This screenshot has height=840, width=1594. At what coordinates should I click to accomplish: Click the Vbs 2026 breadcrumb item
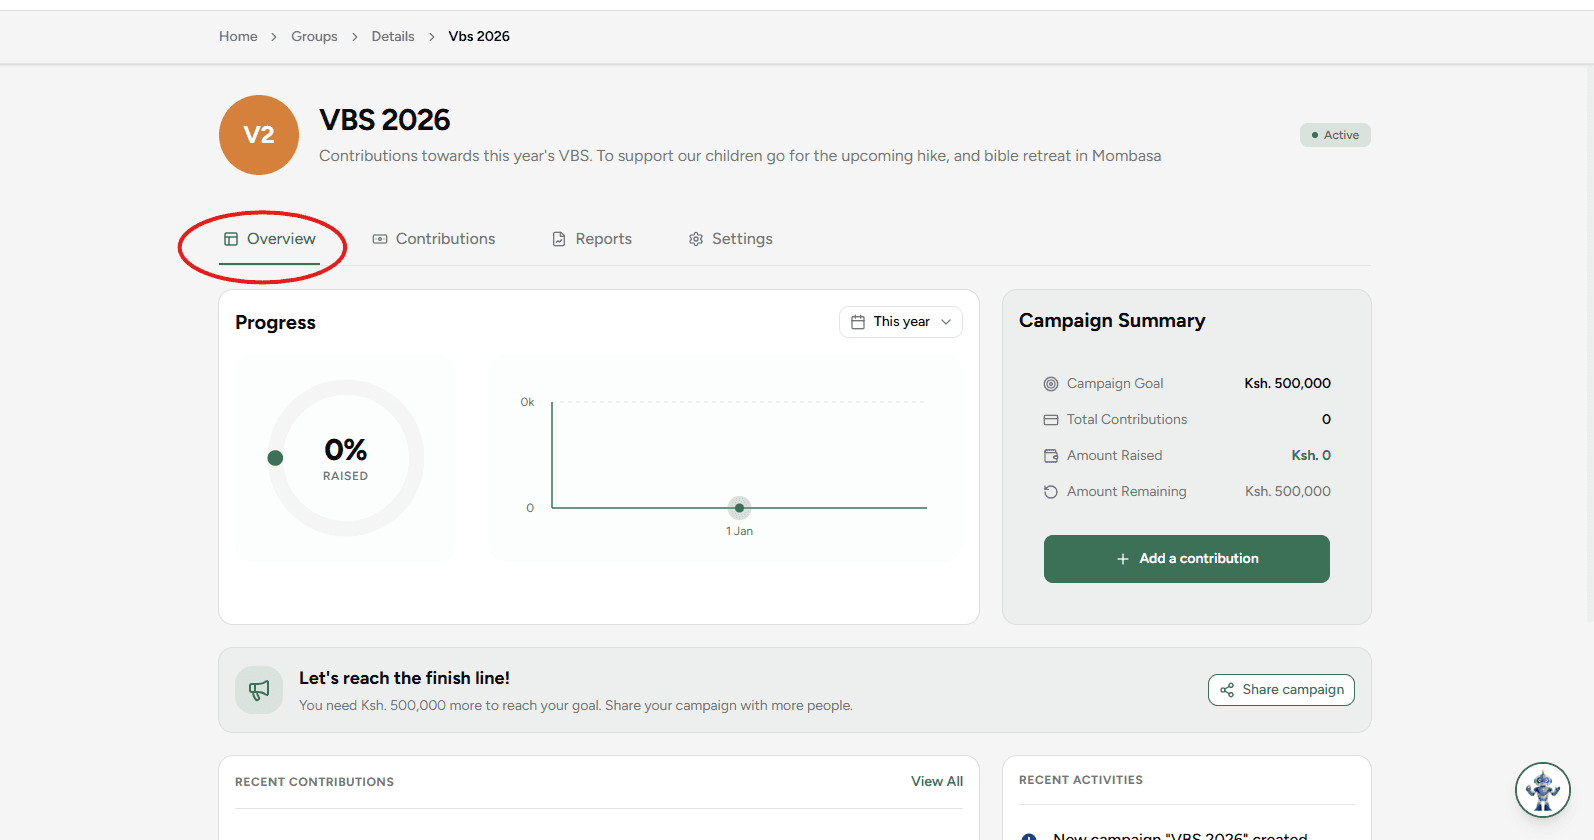point(479,37)
